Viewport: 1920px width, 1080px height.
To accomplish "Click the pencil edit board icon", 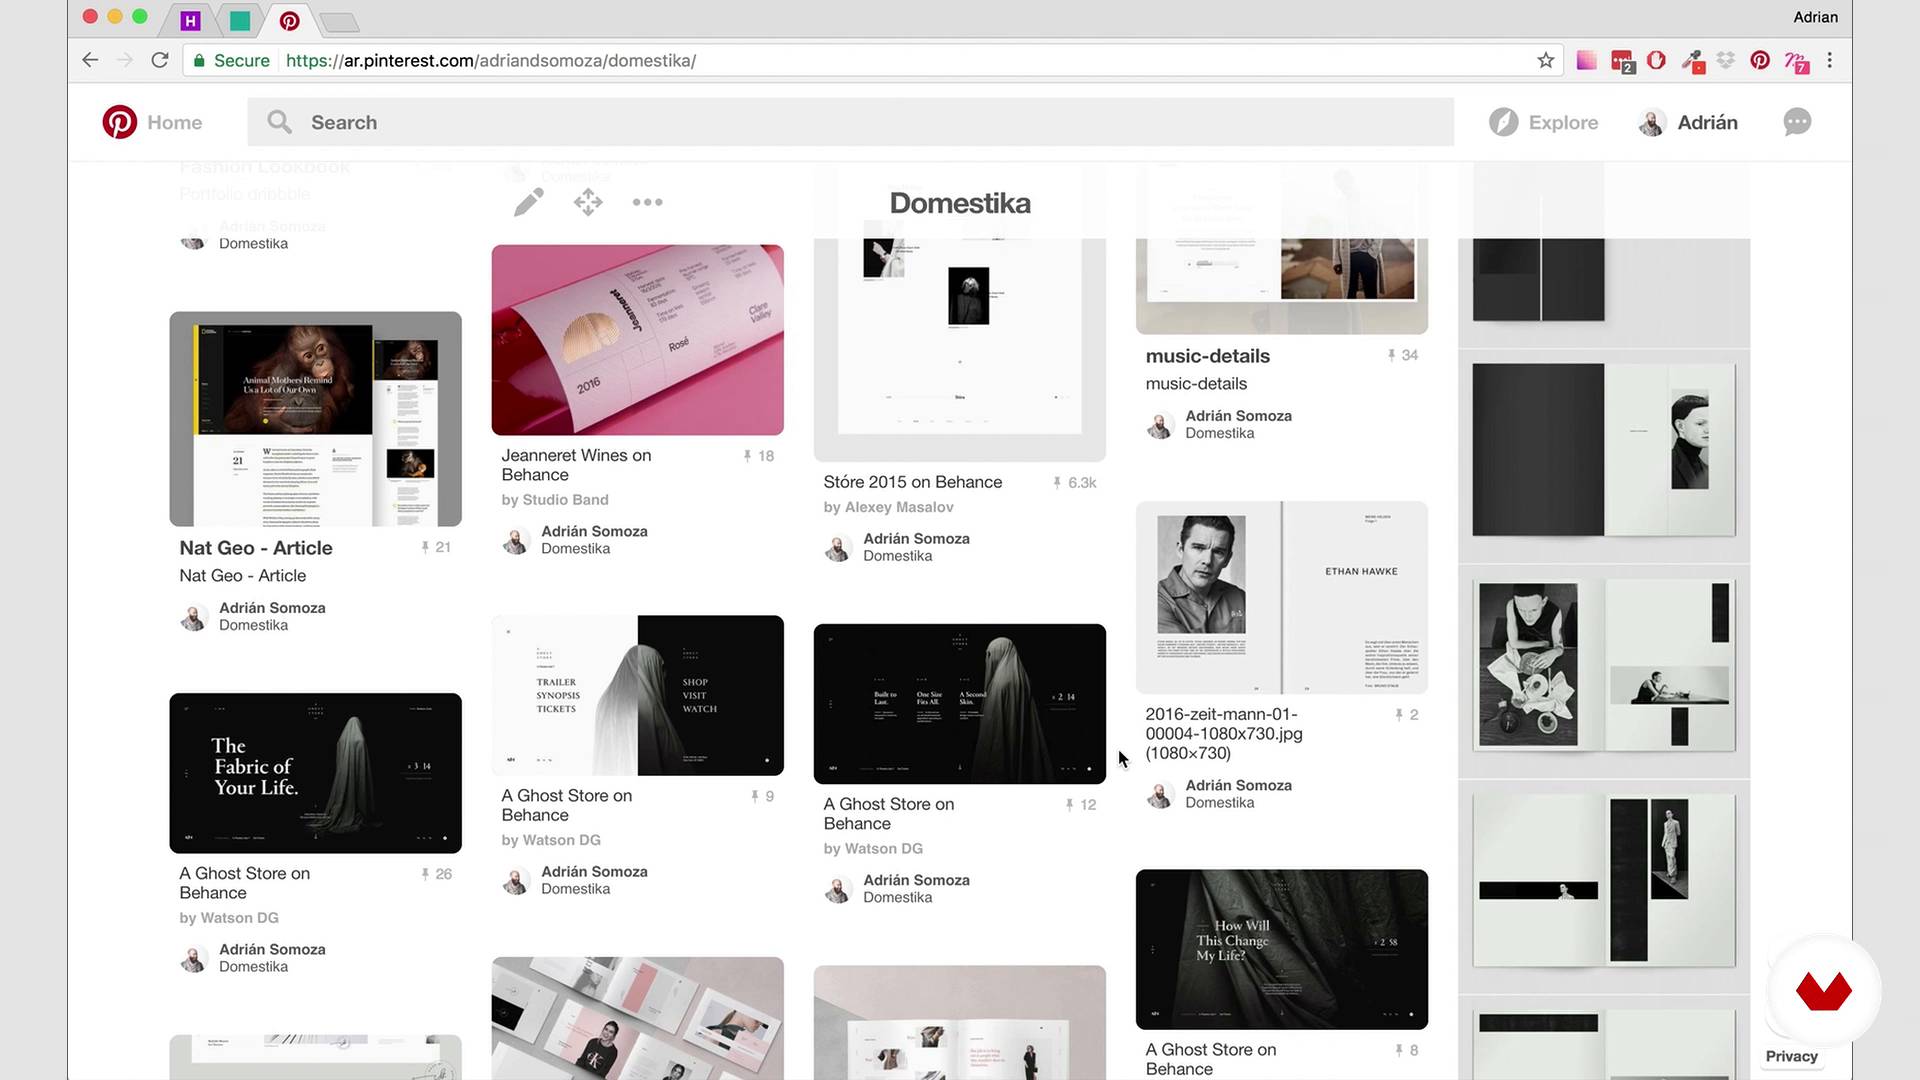I will tap(529, 202).
